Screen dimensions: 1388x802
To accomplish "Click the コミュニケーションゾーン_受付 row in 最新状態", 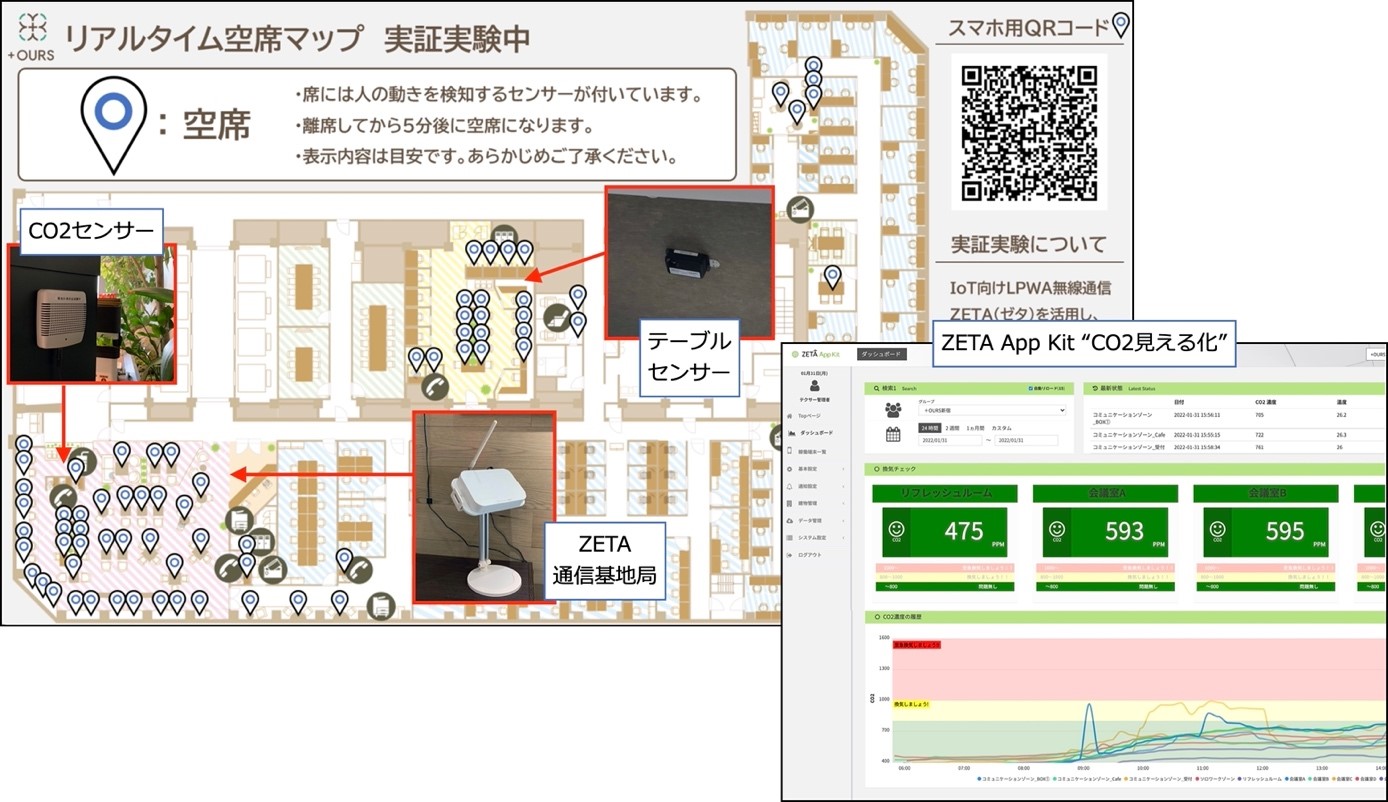I will pos(1237,448).
